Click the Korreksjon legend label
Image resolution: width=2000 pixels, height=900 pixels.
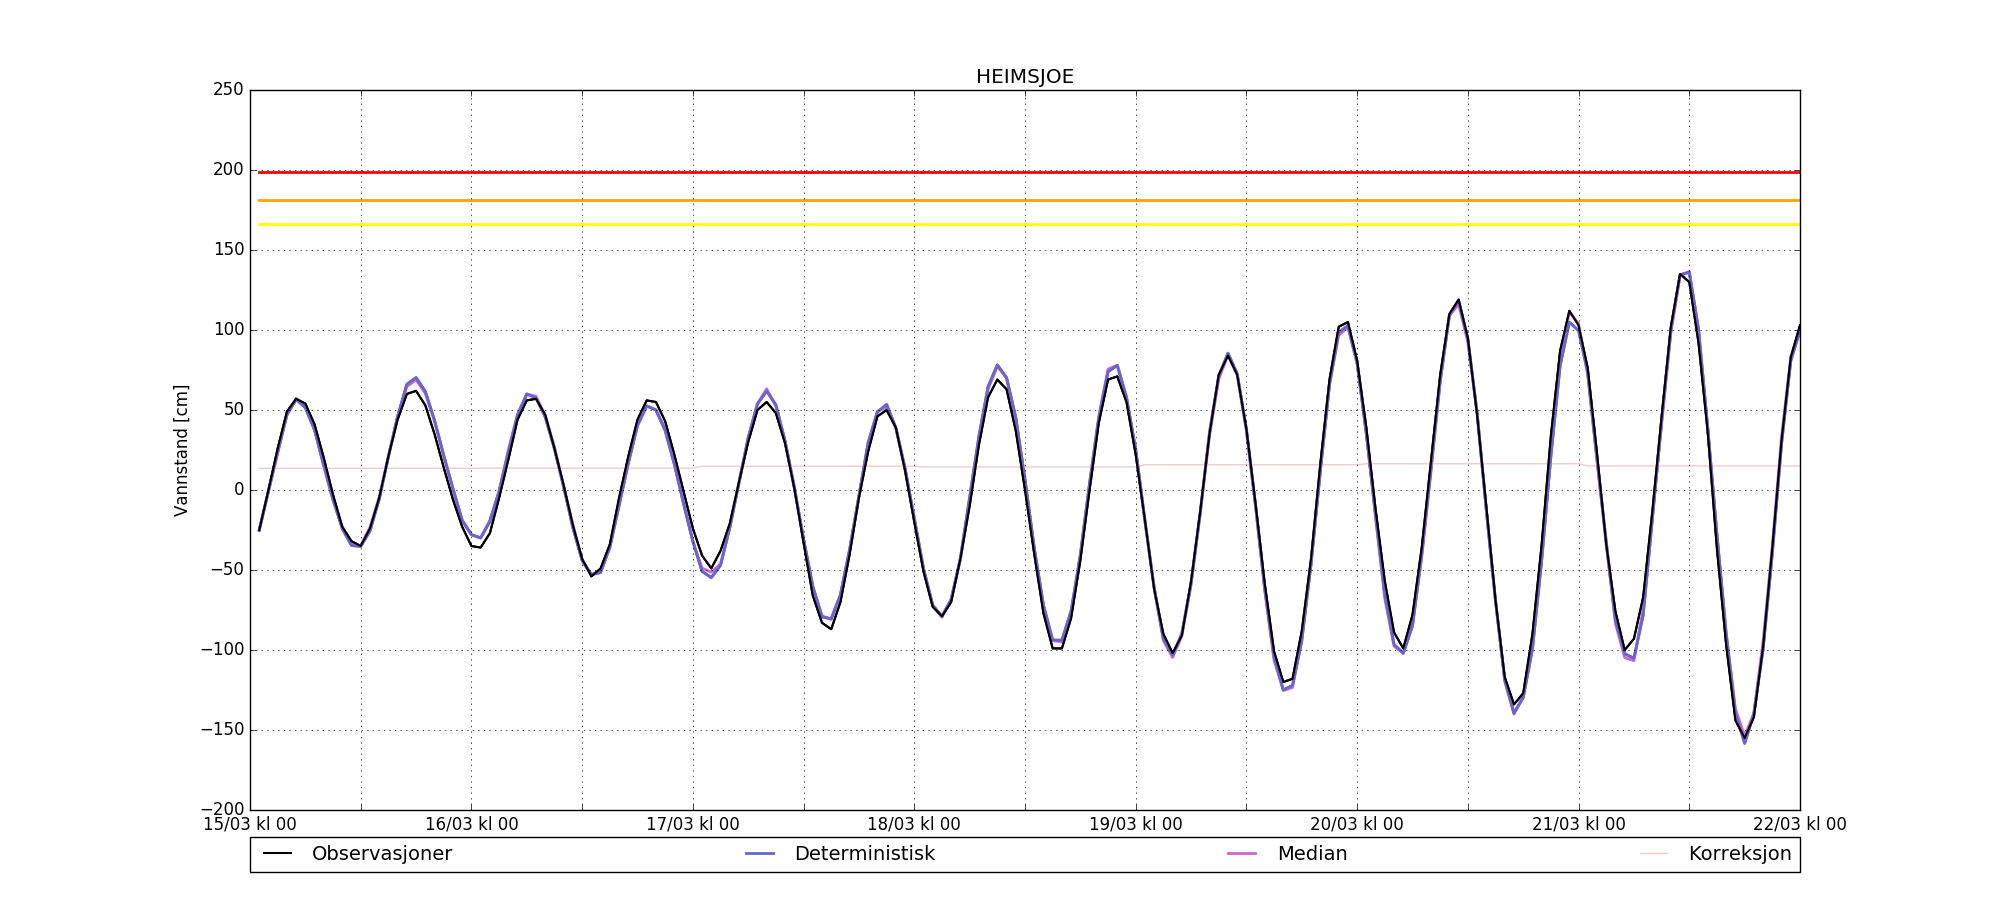tap(1739, 854)
